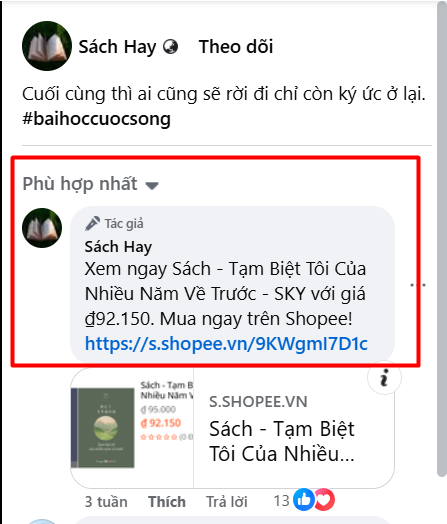View the blue like reaction icon
This screenshot has height=524, width=447.
pyautogui.click(x=304, y=500)
